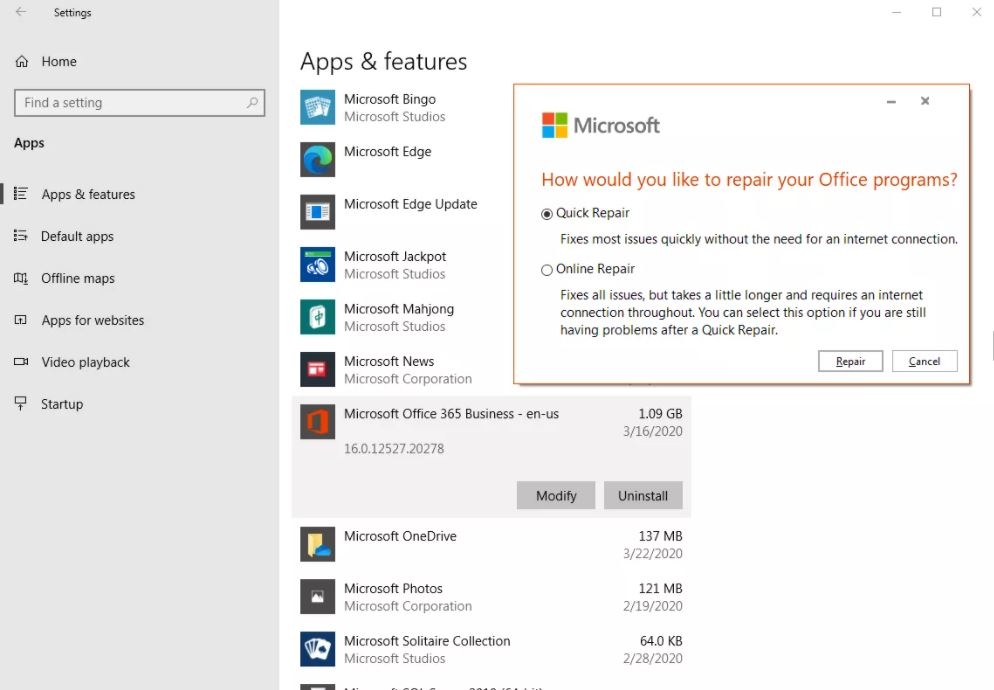994x690 pixels.
Task: Click the Microsoft Edge app icon
Action: pos(317,160)
